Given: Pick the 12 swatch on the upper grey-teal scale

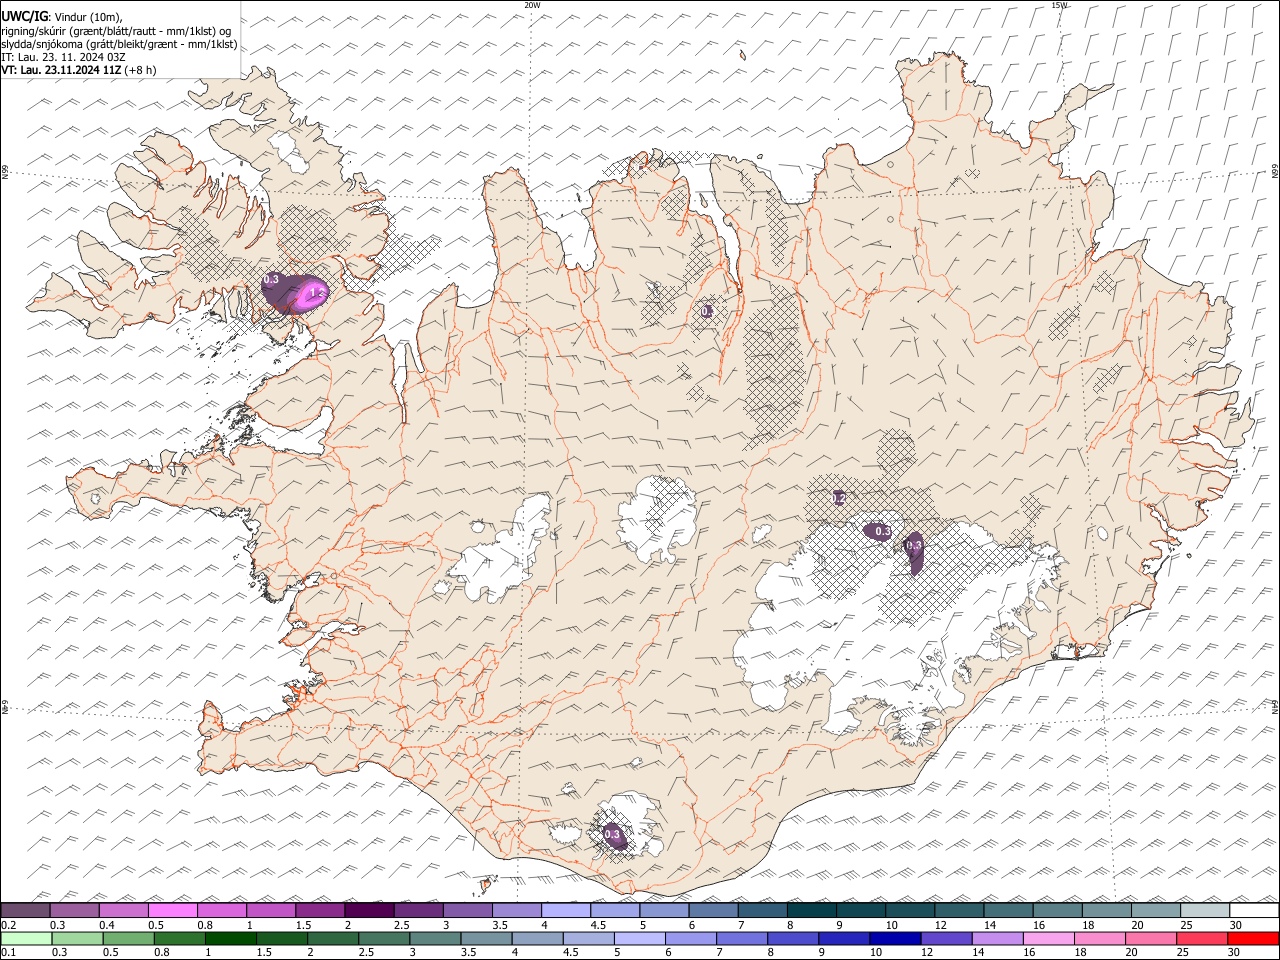Looking at the screenshot, I should (x=958, y=910).
